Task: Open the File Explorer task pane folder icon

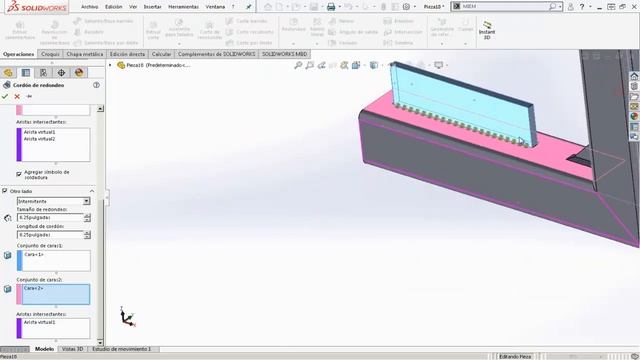Action: pyautogui.click(x=634, y=96)
